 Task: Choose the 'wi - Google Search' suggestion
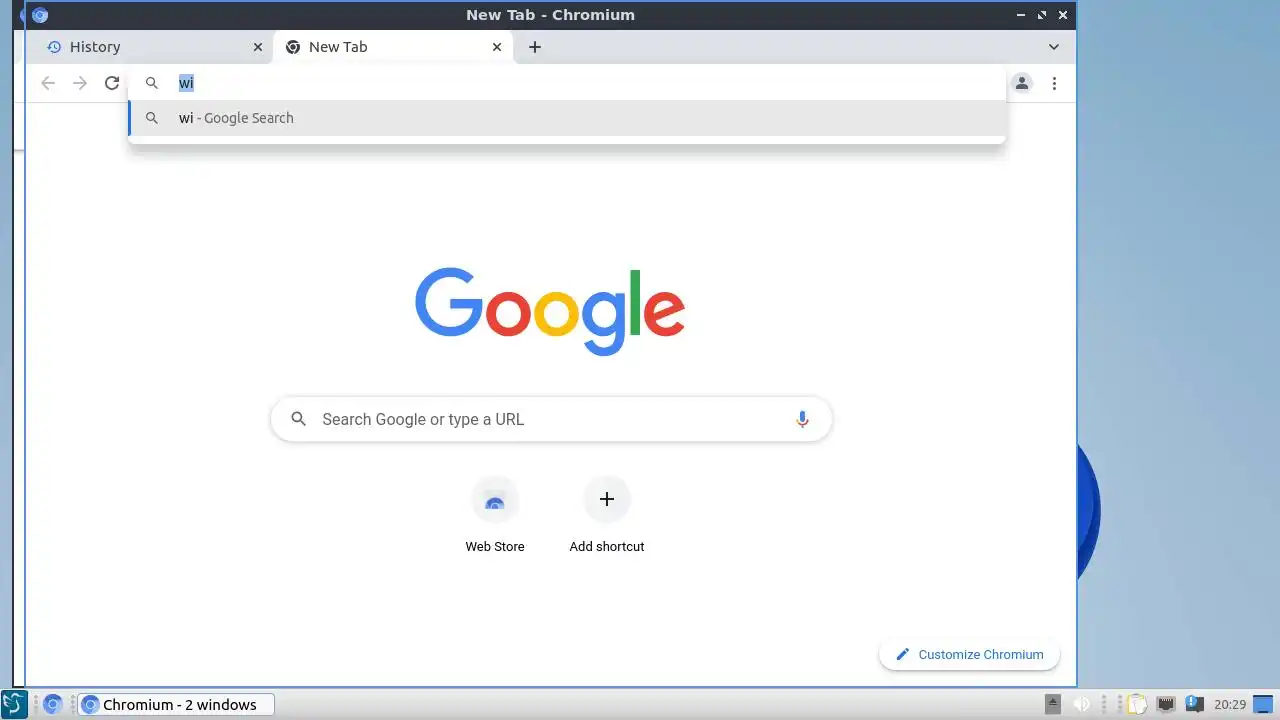click(567, 118)
